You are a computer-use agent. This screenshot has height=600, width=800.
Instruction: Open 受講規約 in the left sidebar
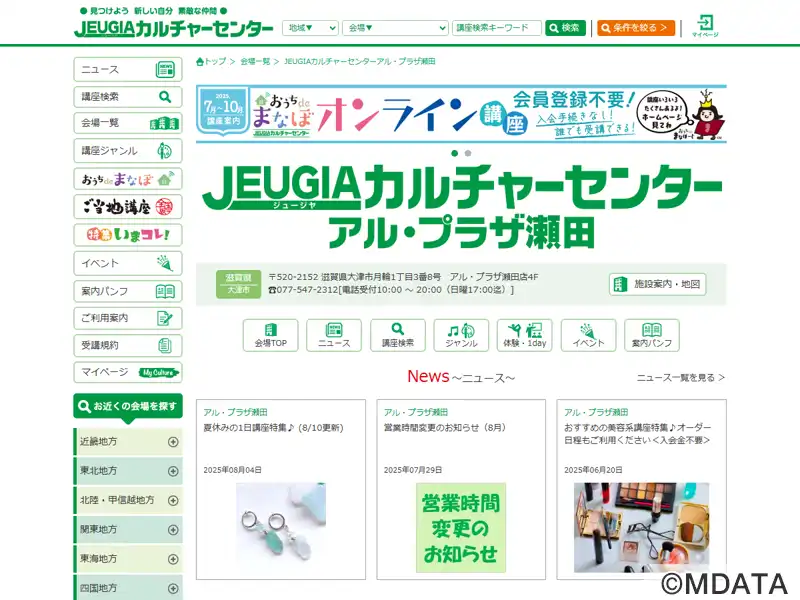[x=128, y=345]
